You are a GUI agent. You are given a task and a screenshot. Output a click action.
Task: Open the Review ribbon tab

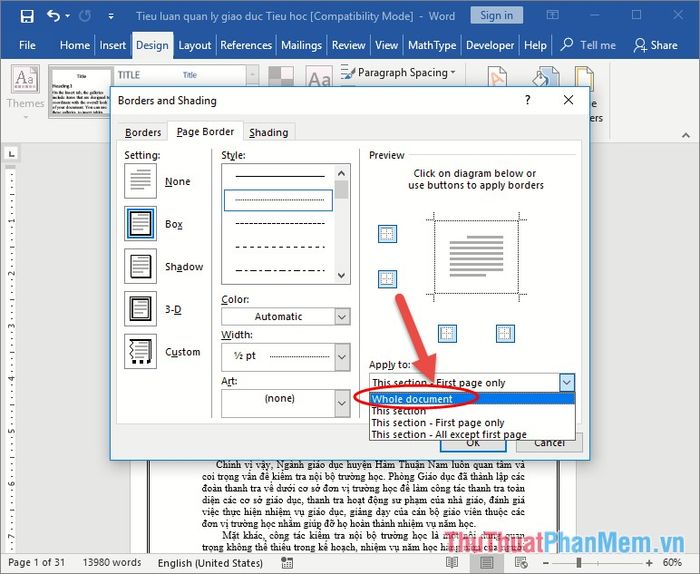tap(349, 46)
